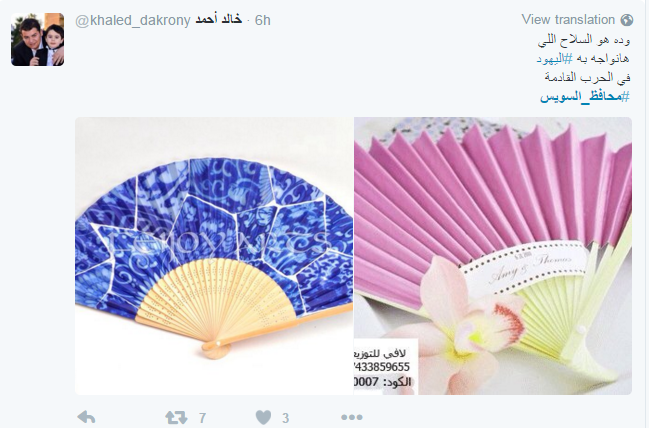This screenshot has height=428, width=649.
Task: Open the display name خالد أحمد
Action: click(219, 19)
